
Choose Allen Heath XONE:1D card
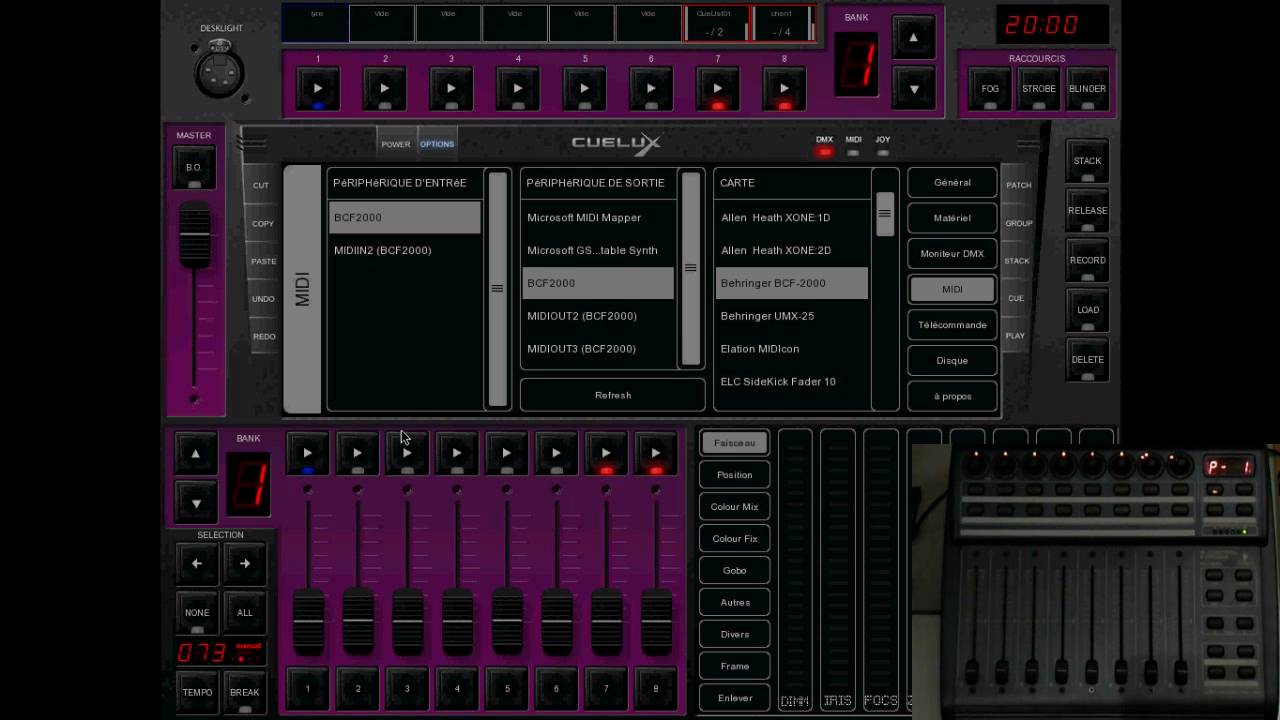(x=792, y=217)
